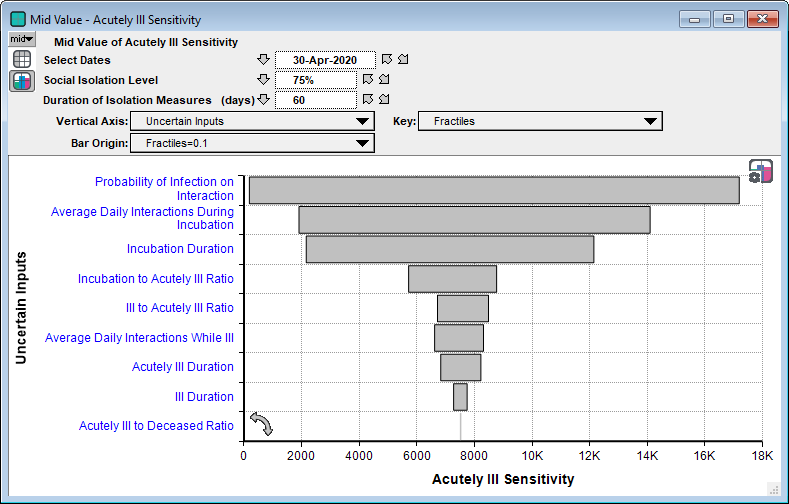
Task: Step to next Duration of Isolation value
Action: pos(384,99)
